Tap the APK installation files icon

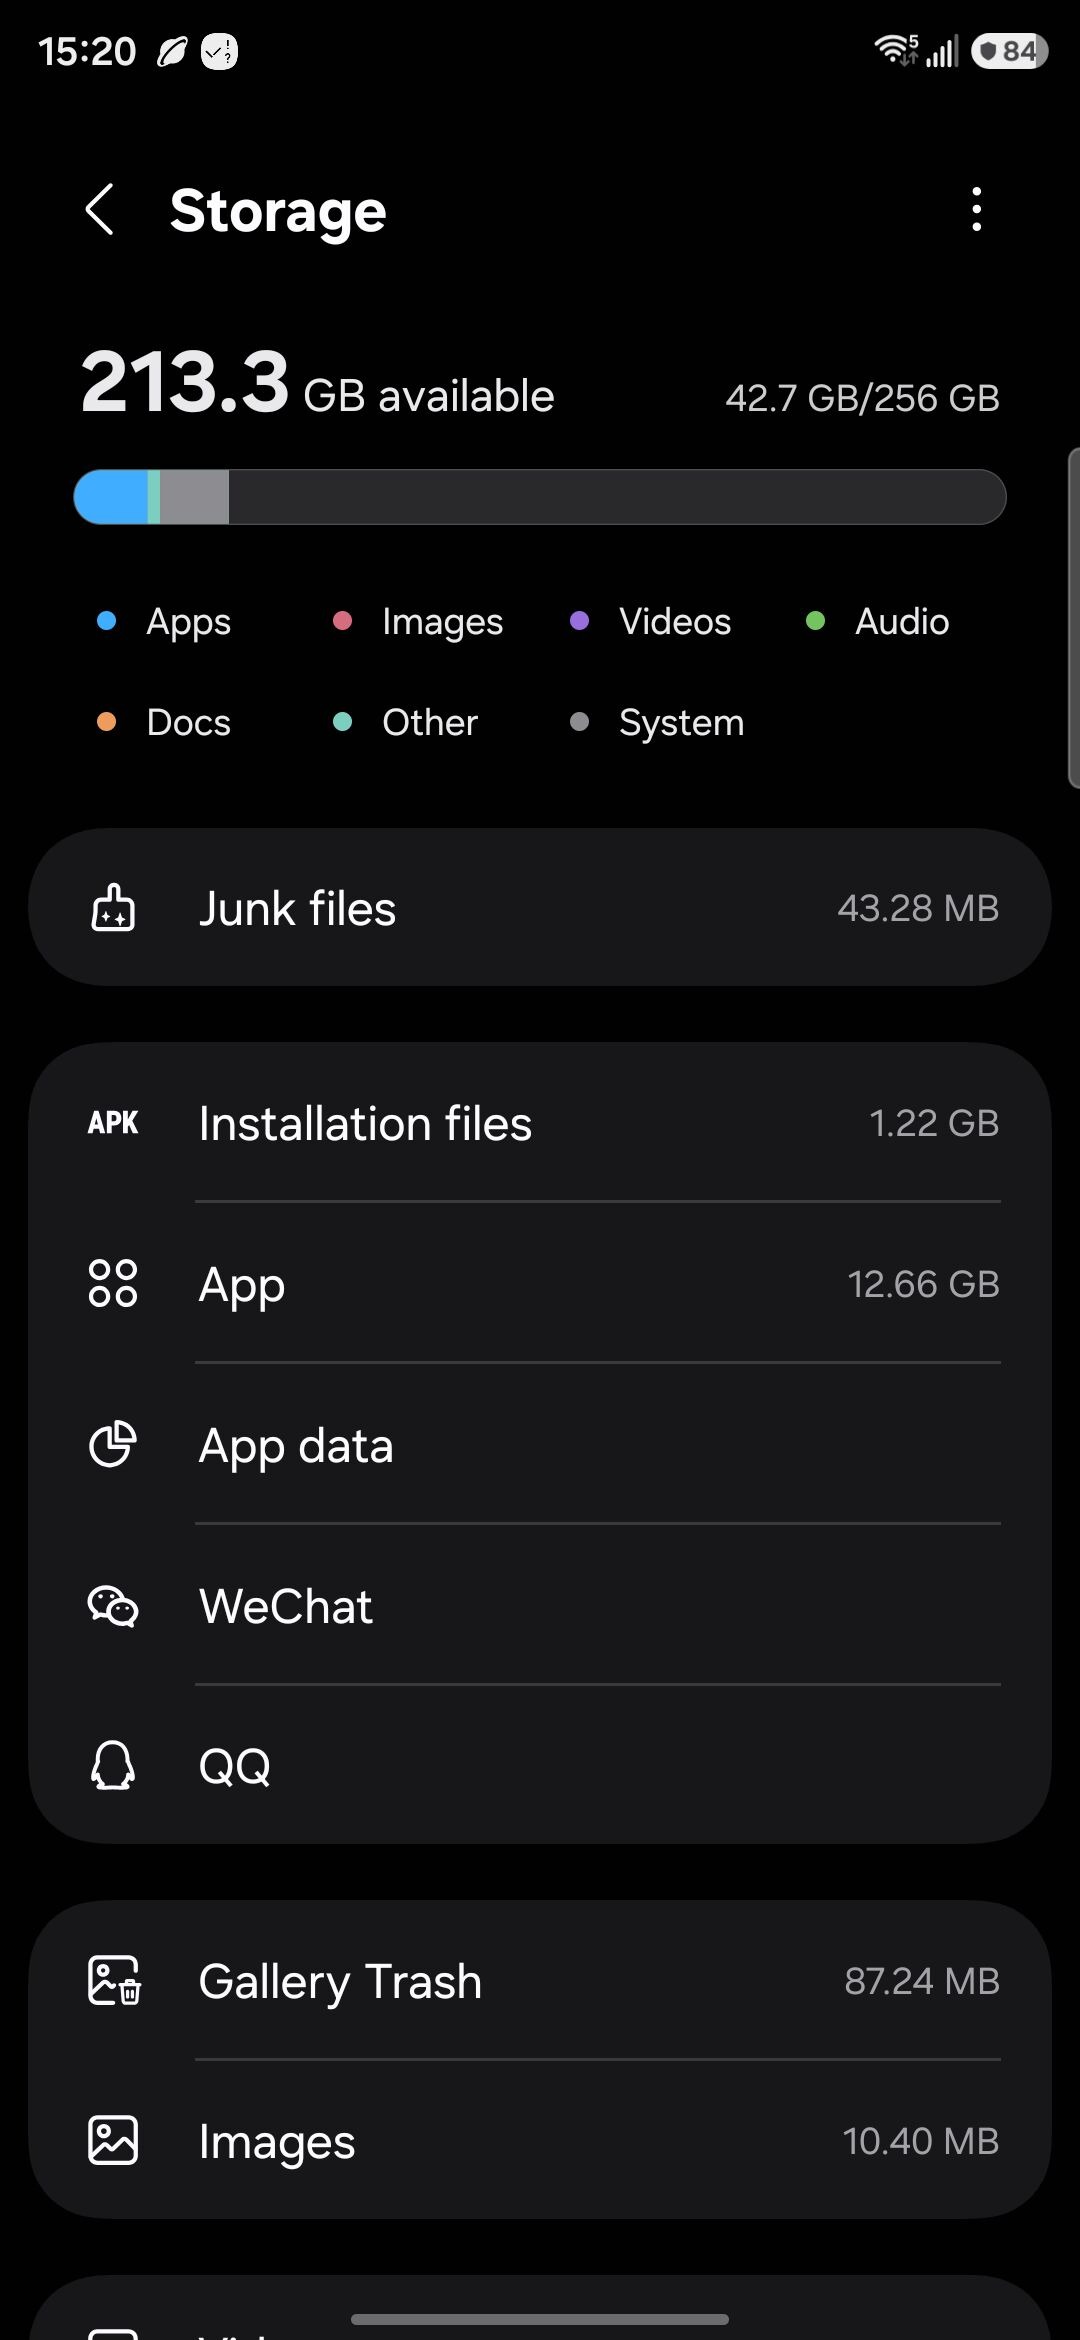(x=113, y=1123)
